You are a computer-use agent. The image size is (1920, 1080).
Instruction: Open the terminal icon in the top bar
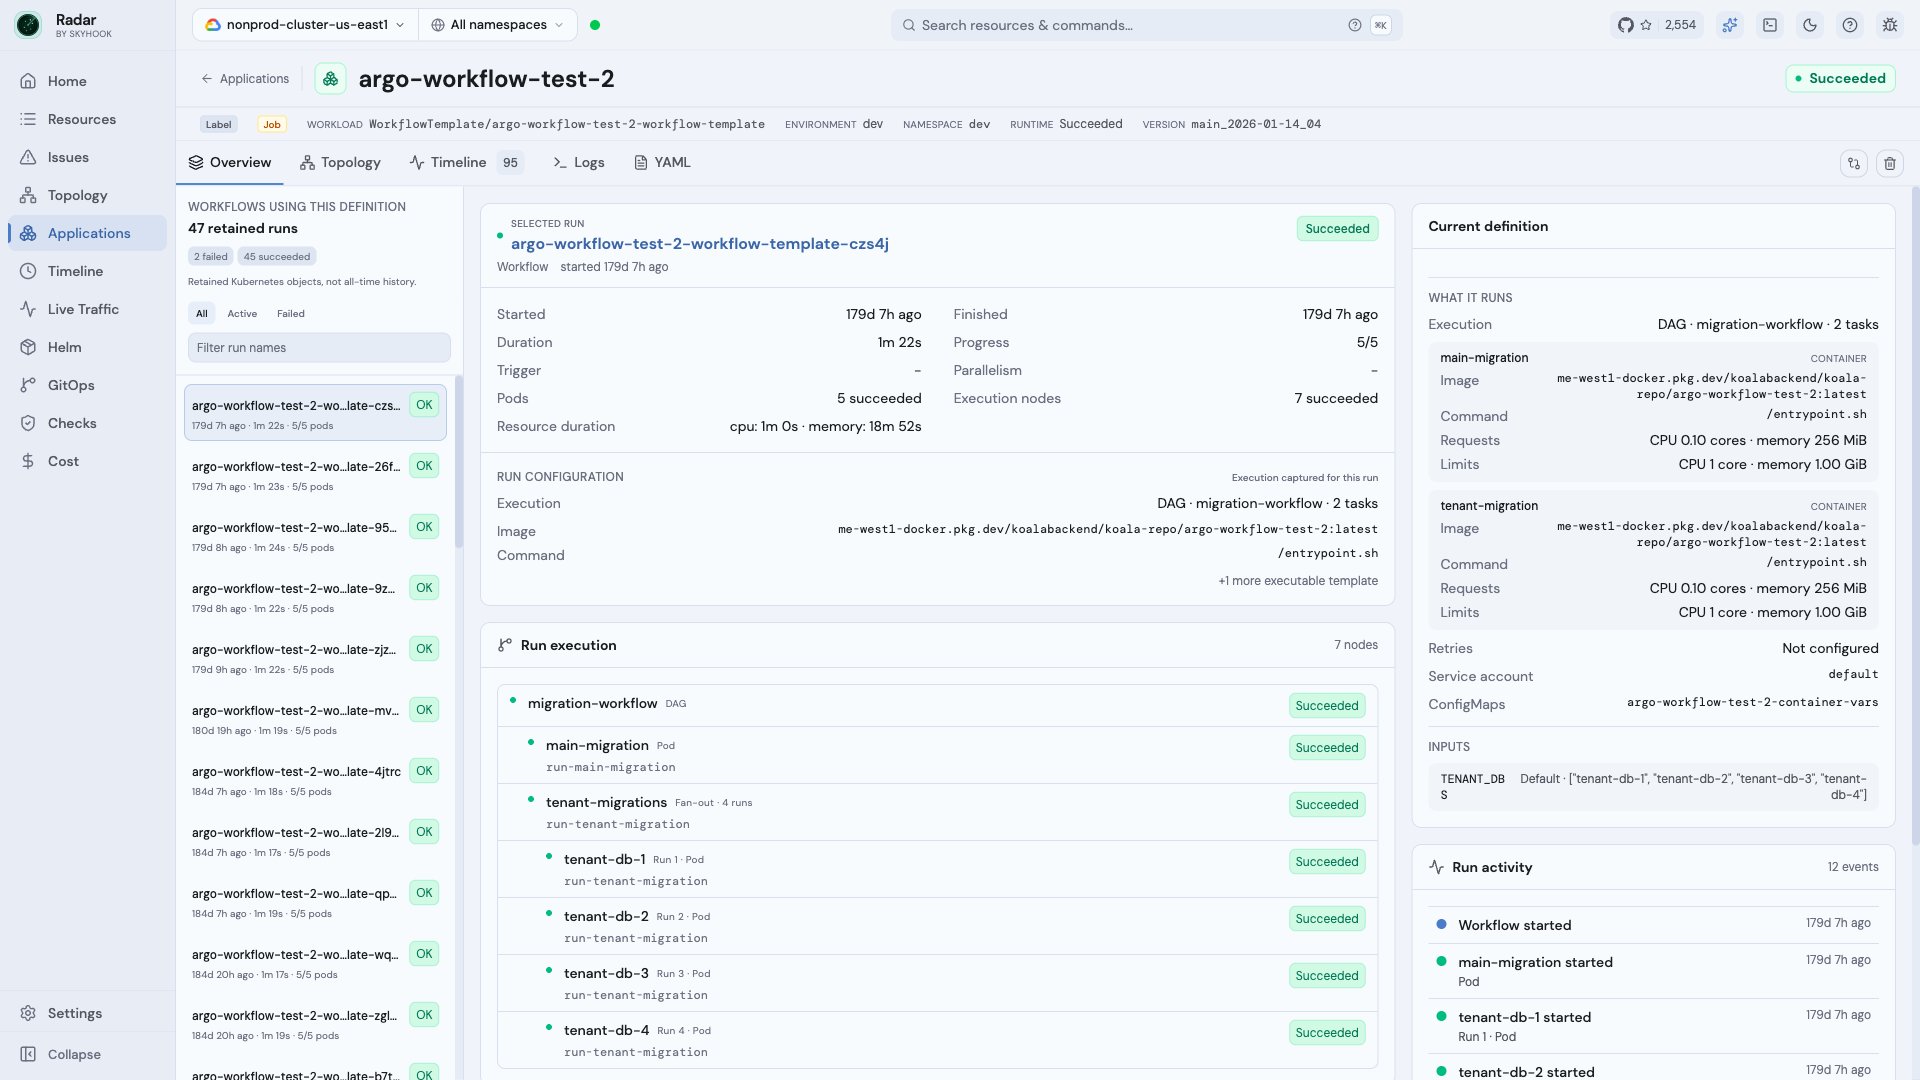[x=1770, y=25]
